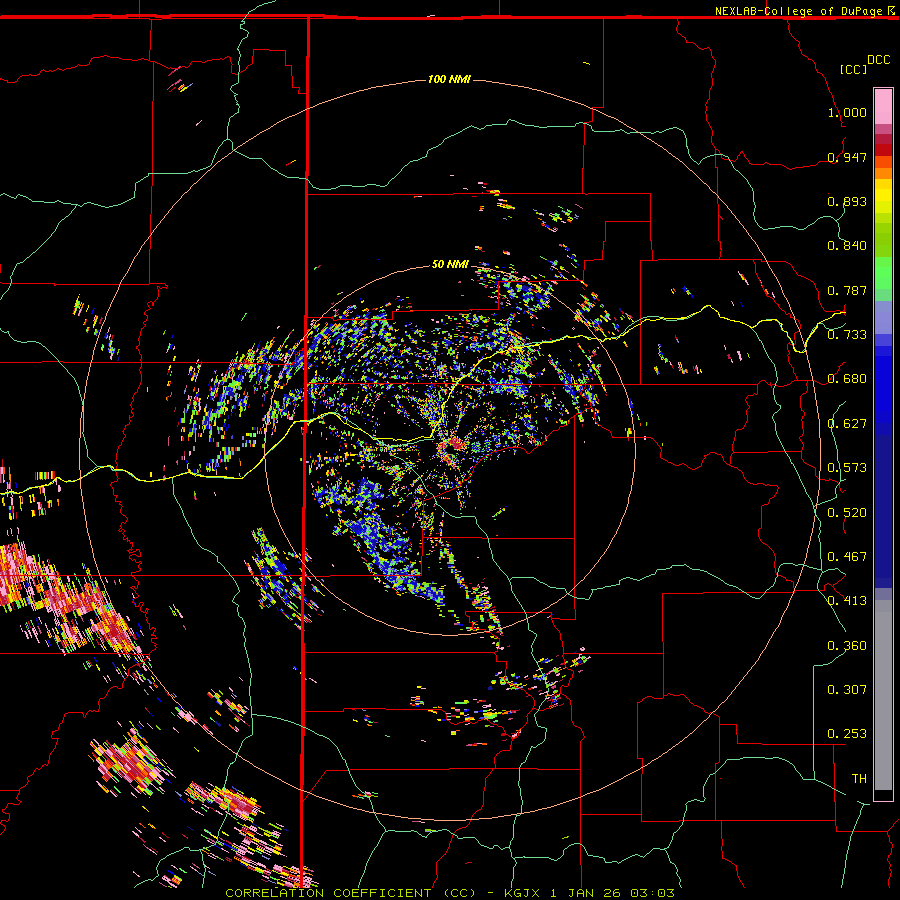
Task: Click the 50 NMI range ring label
Action: [450, 265]
